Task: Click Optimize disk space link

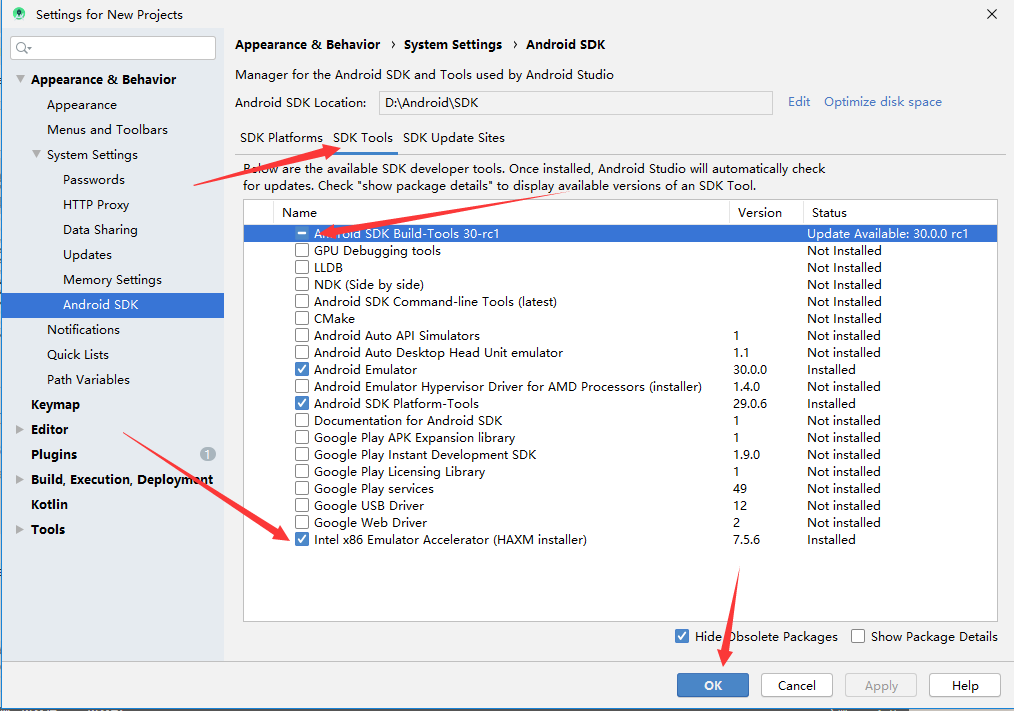Action: coord(883,102)
